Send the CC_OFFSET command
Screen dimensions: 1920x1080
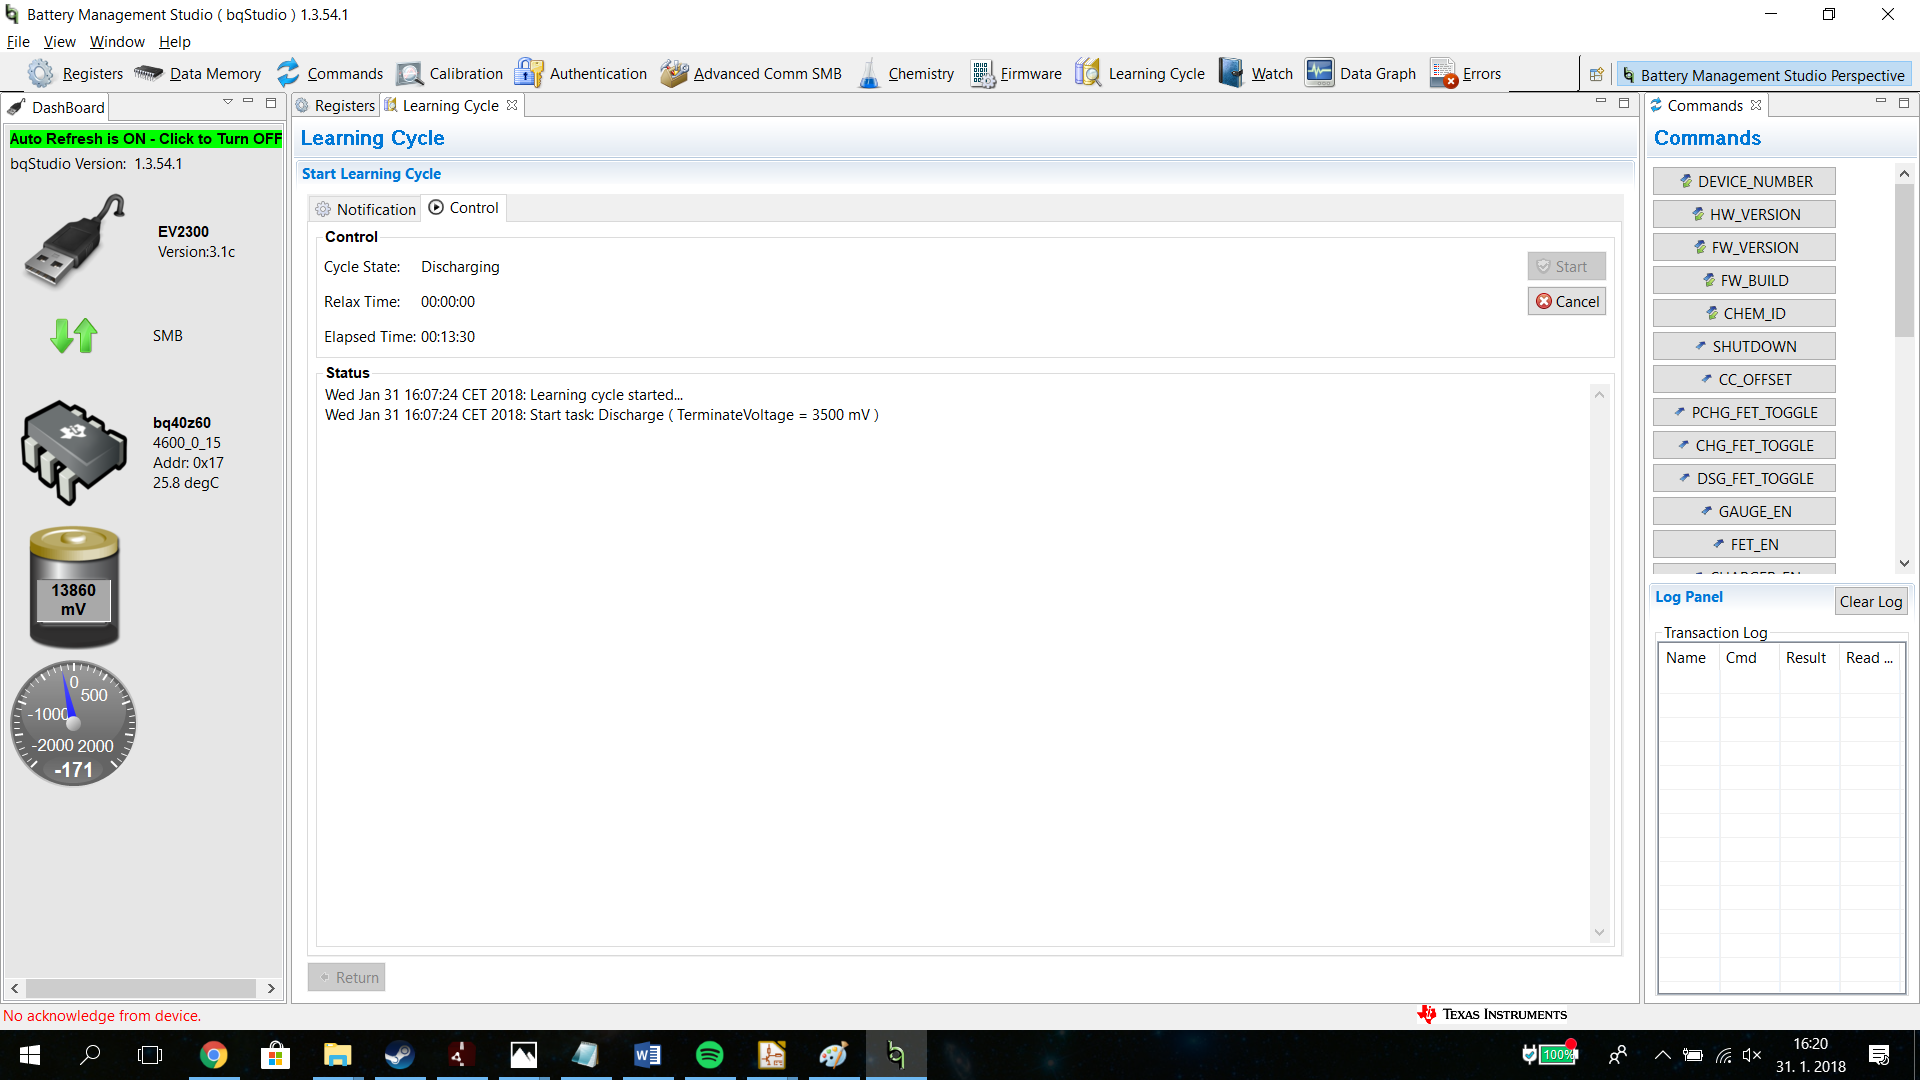[x=1744, y=379]
